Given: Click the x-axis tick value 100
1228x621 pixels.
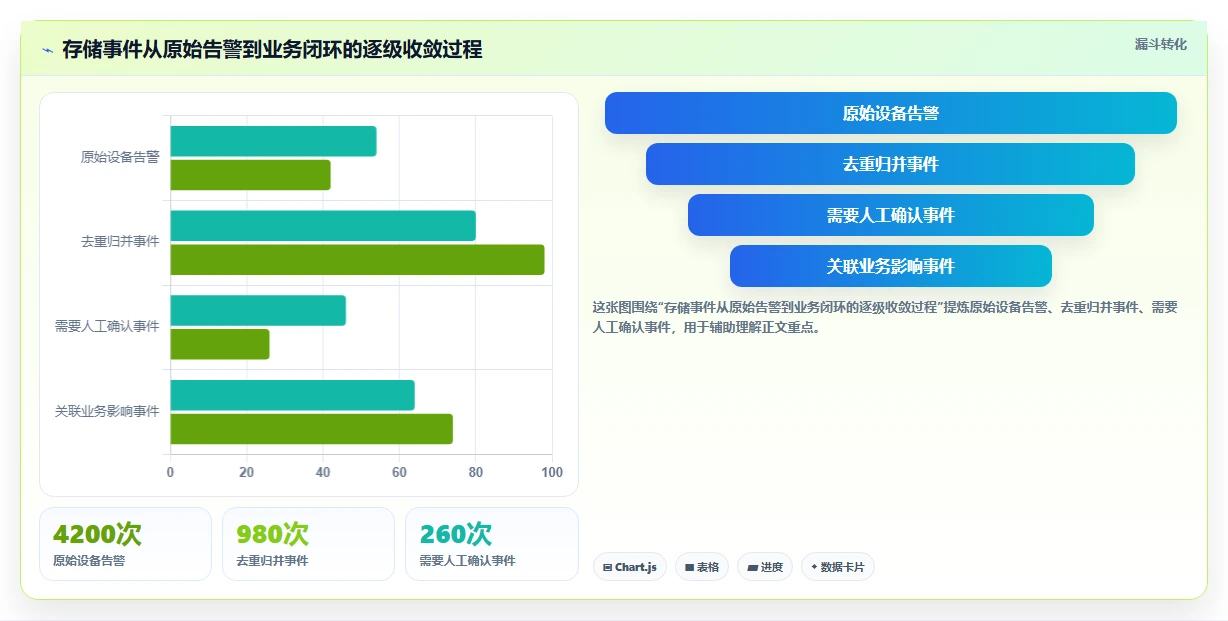Looking at the screenshot, I should (551, 472).
